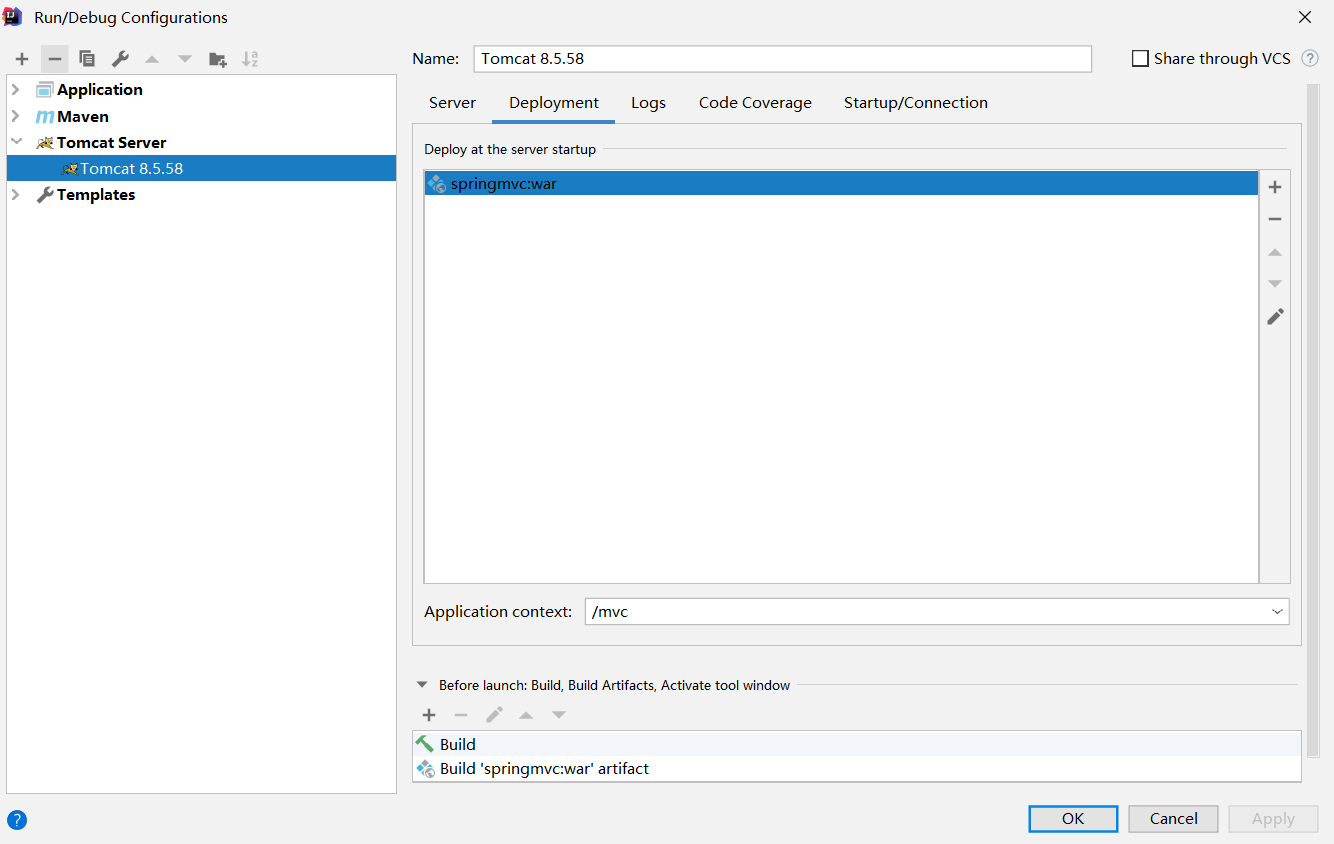The height and width of the screenshot is (844, 1334).
Task: Click the Cancel button
Action: pos(1174,819)
